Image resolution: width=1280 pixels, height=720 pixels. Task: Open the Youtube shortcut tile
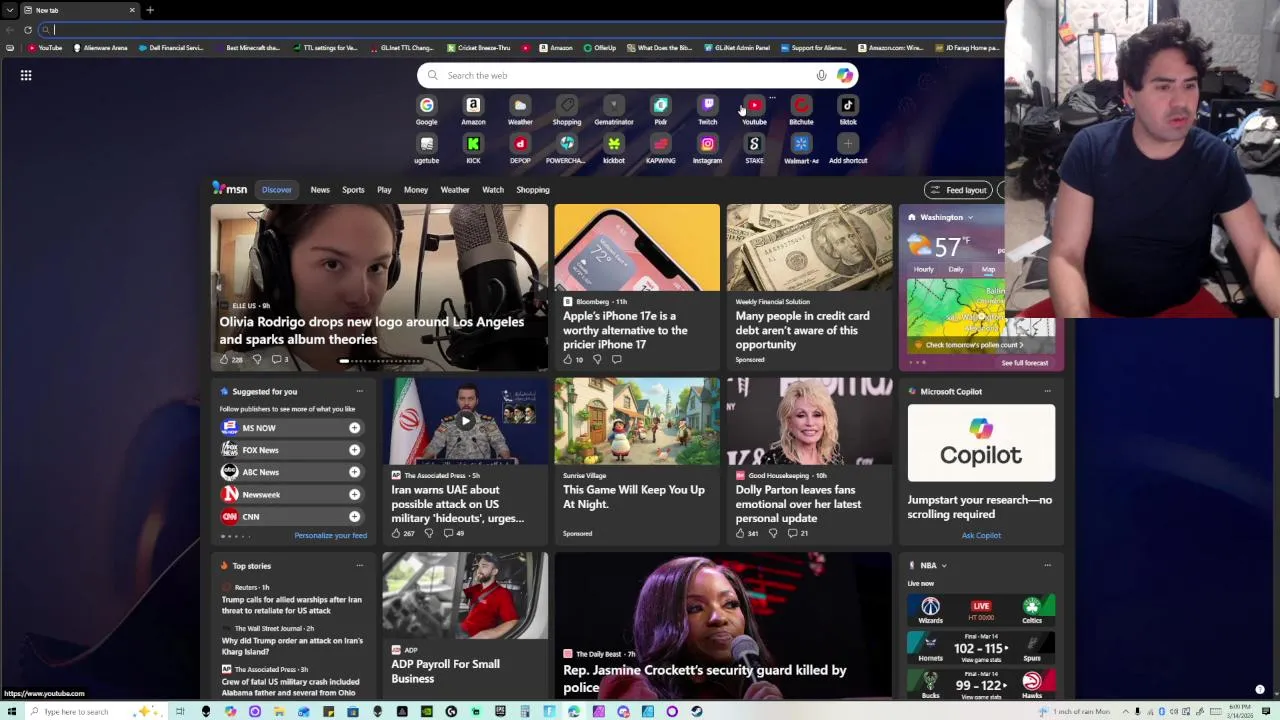(x=754, y=110)
